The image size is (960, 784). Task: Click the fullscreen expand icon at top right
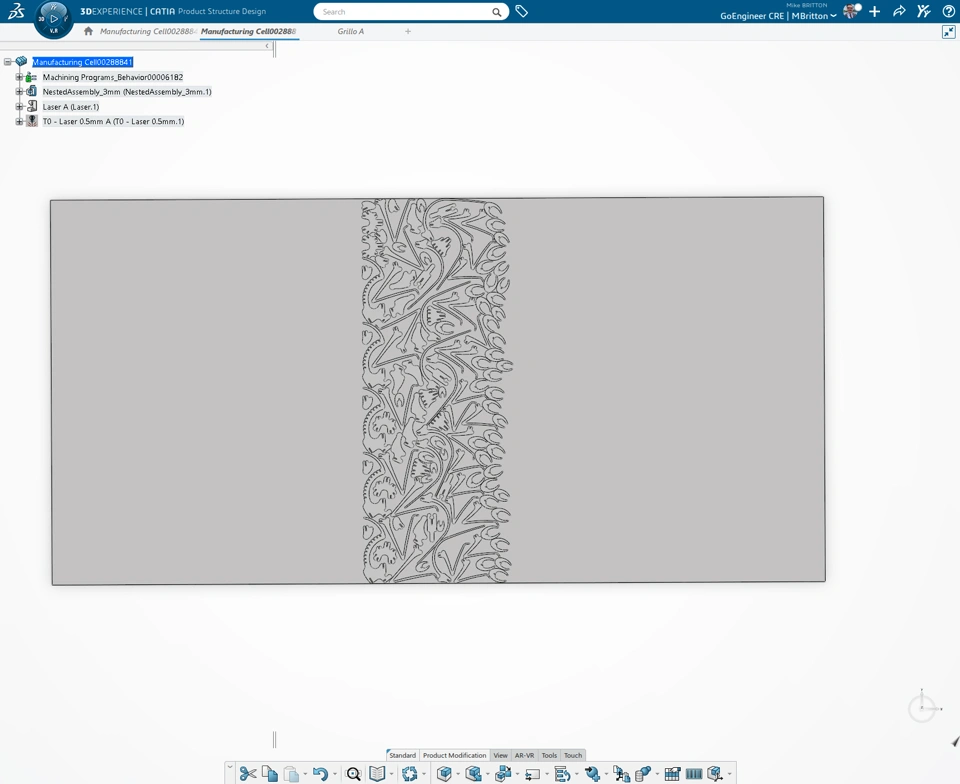click(x=948, y=32)
